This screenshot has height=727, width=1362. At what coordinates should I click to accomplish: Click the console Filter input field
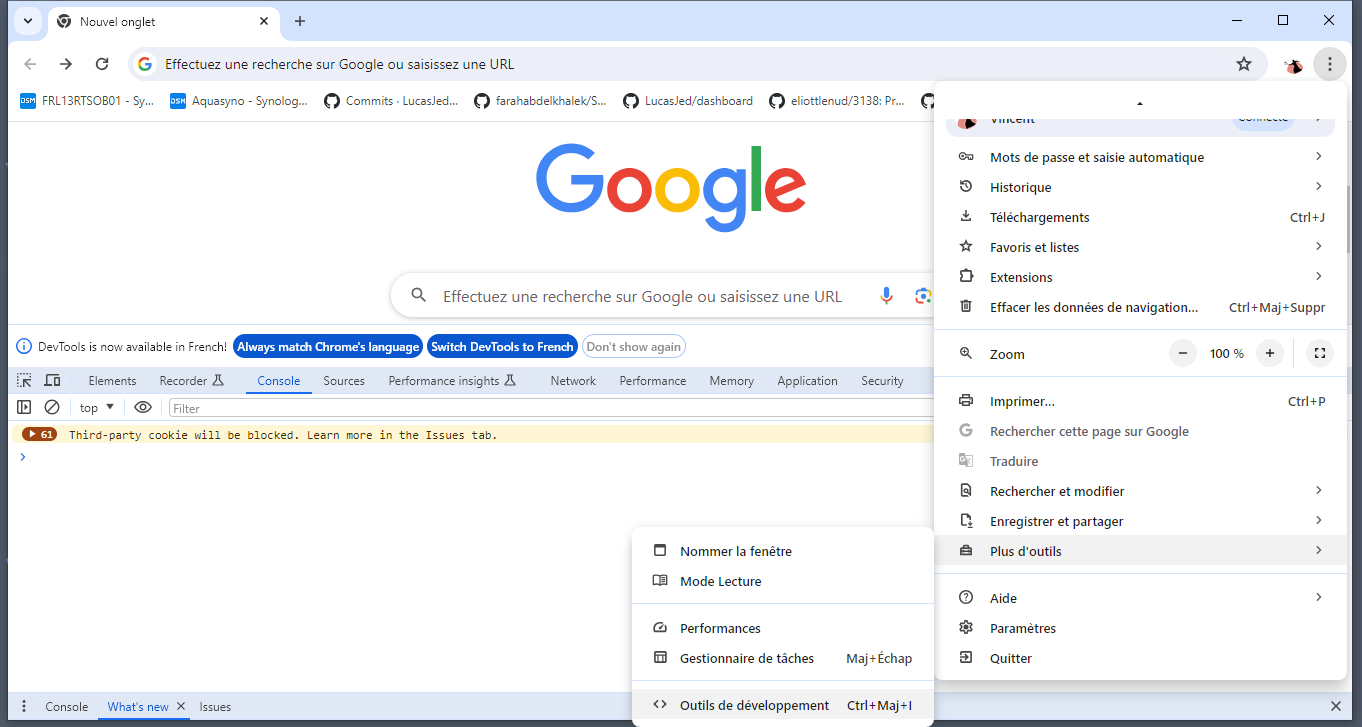pos(552,408)
